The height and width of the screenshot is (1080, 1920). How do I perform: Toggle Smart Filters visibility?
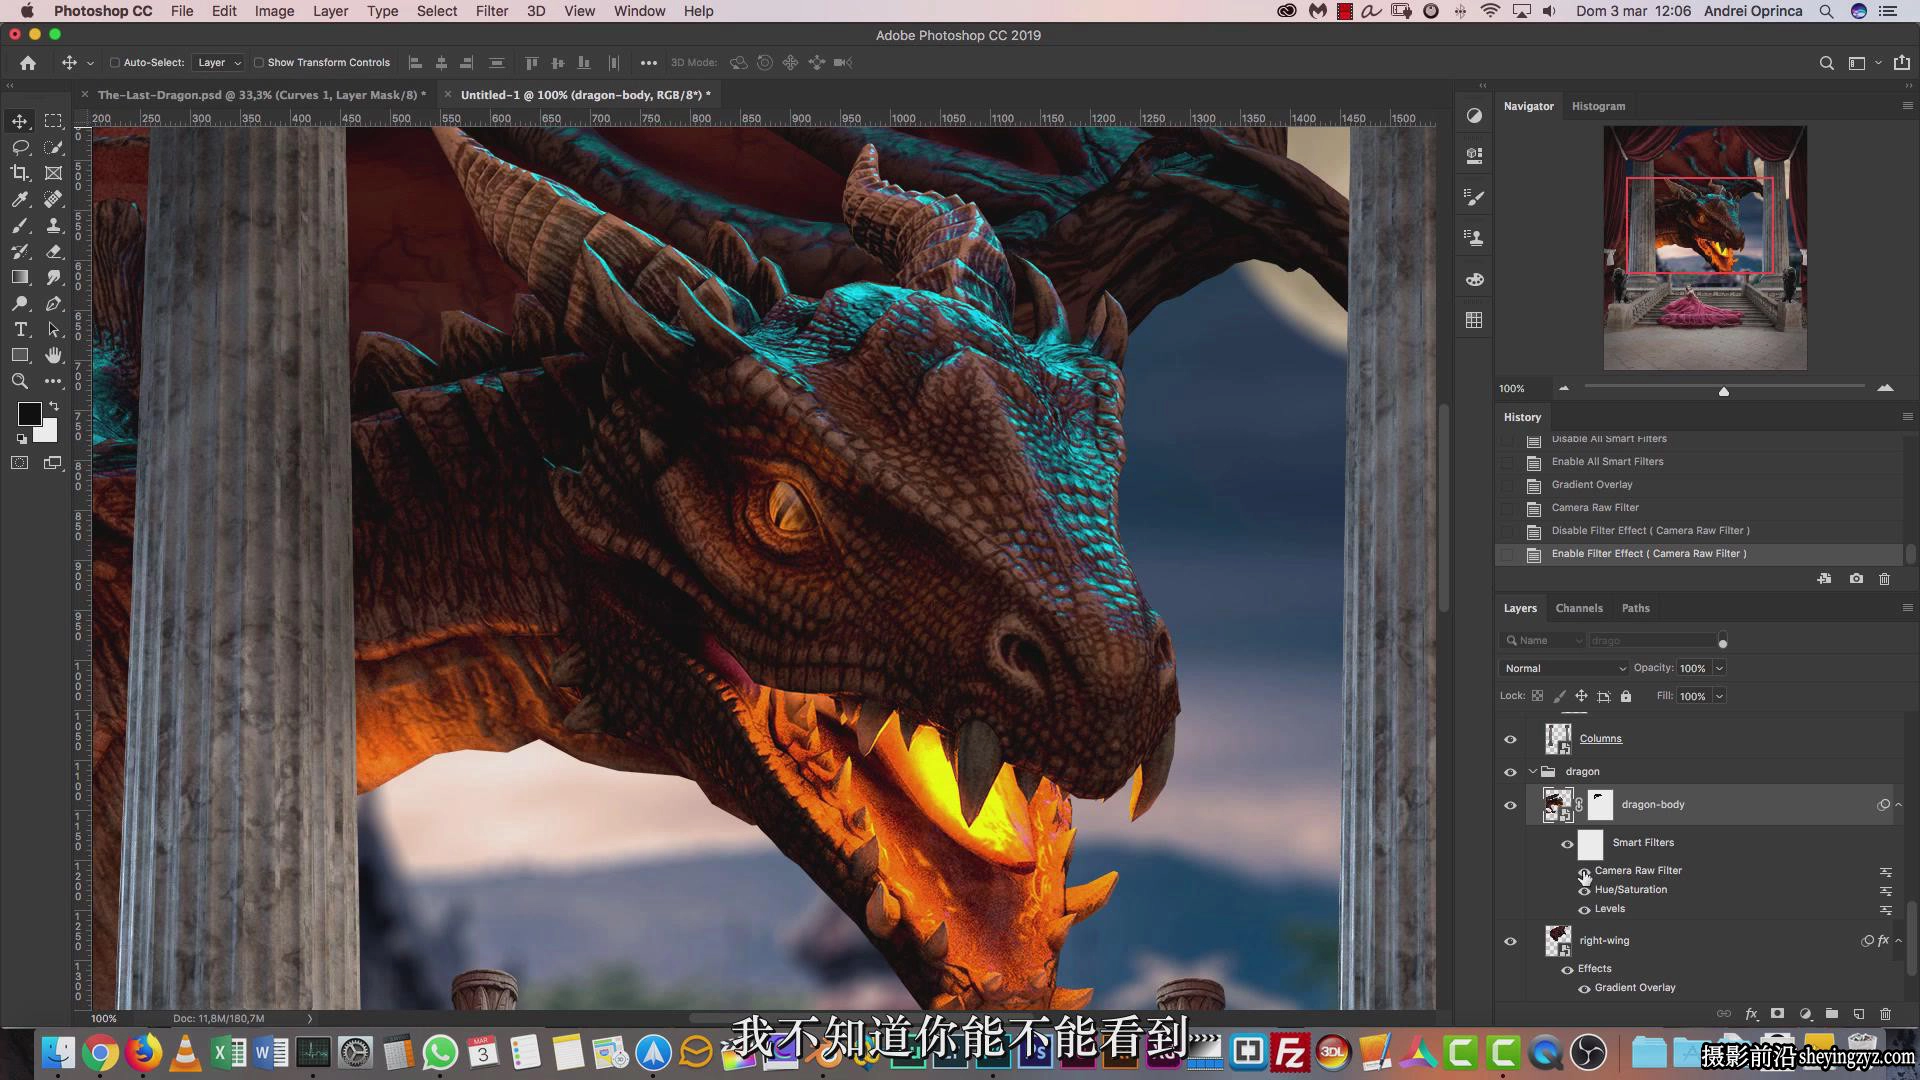[1567, 844]
